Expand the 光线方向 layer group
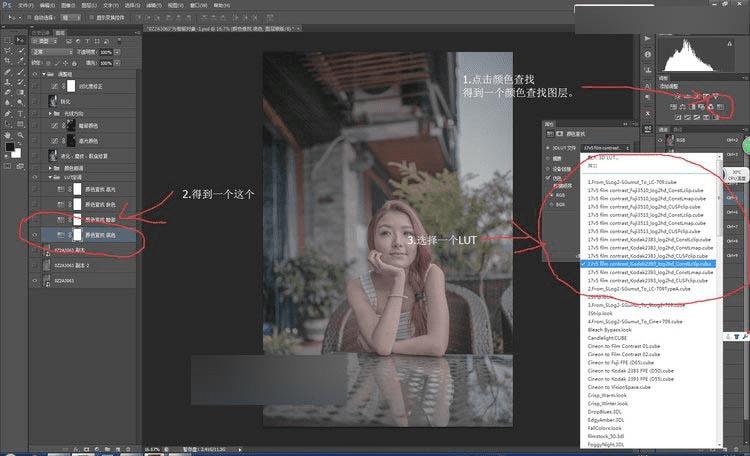 pyautogui.click(x=50, y=113)
